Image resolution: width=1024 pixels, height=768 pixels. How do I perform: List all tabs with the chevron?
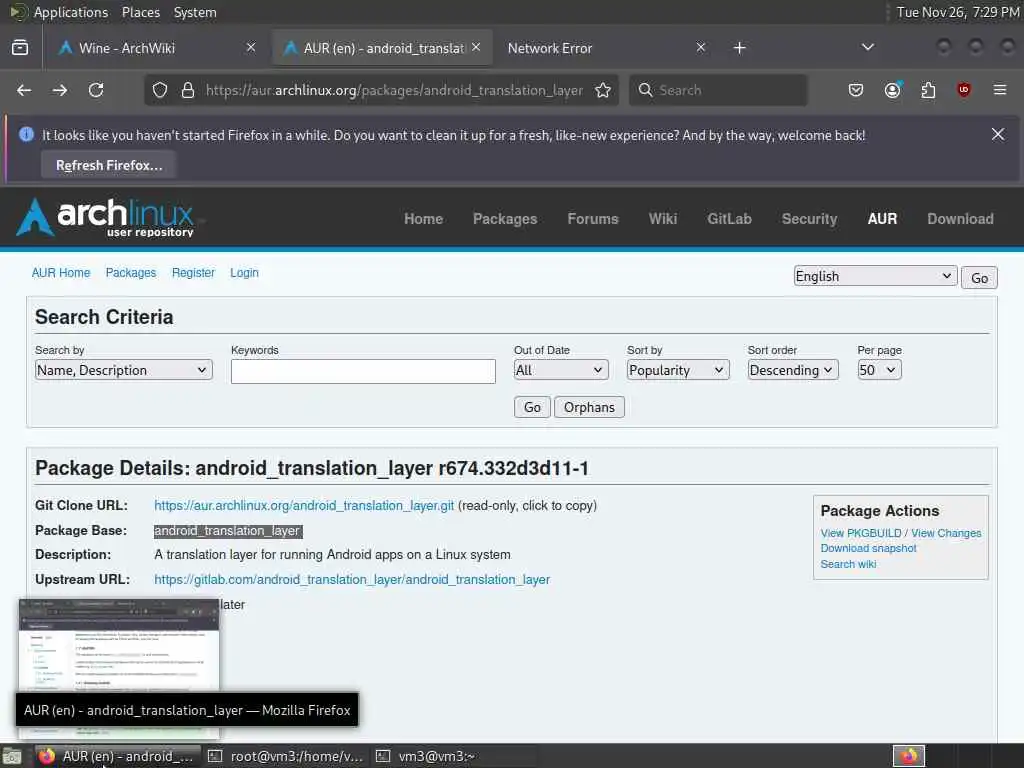[868, 48]
